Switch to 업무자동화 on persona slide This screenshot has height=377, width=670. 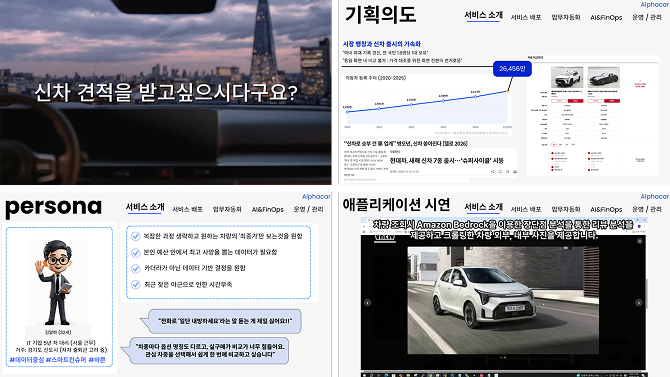[227, 209]
